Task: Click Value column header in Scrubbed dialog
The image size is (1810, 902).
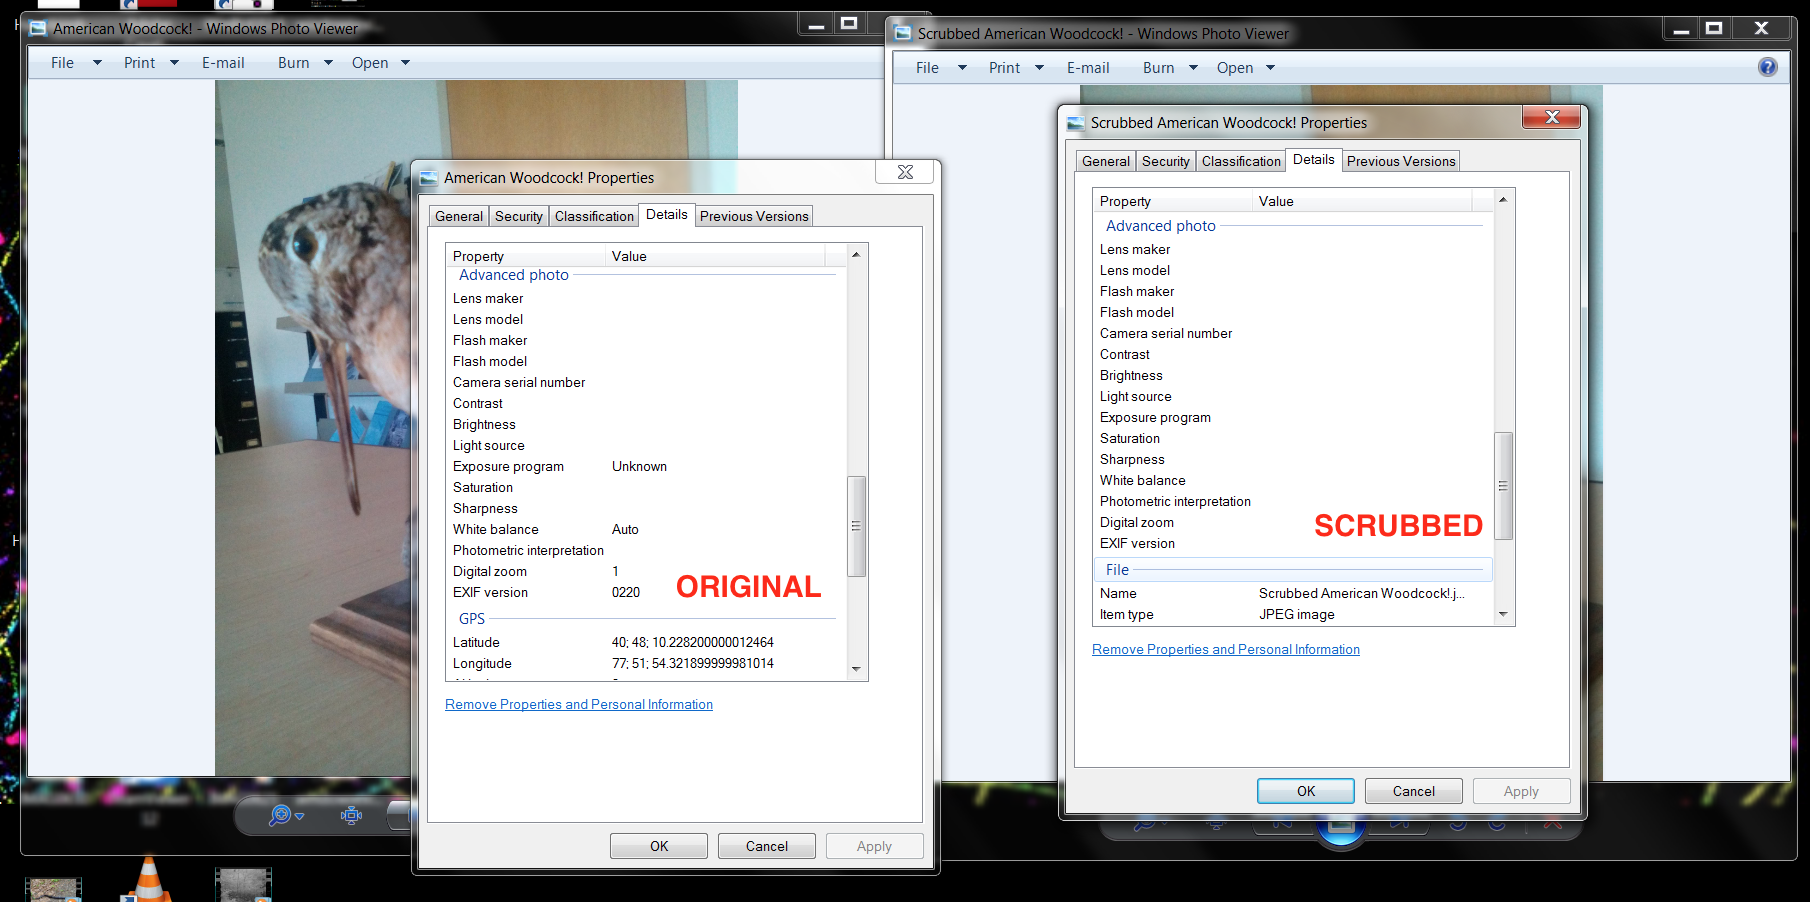Action: pyautogui.click(x=1362, y=201)
